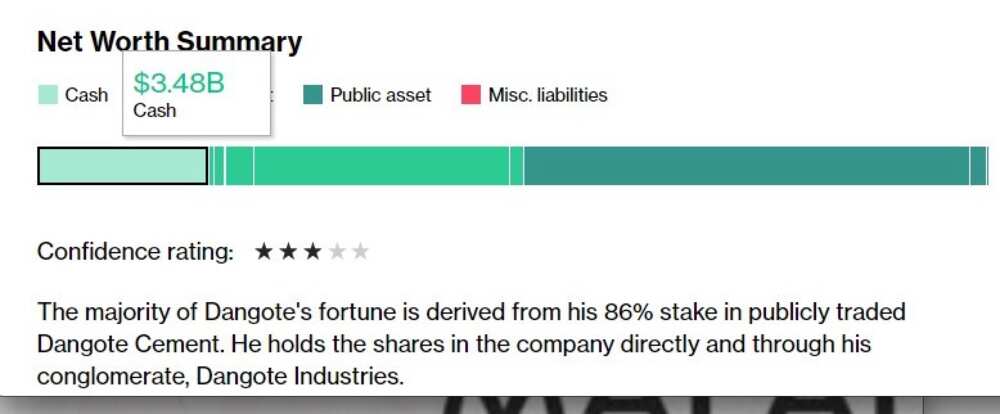1000x414 pixels.
Task: Click the thin green segment before Public asset
Action: point(517,166)
